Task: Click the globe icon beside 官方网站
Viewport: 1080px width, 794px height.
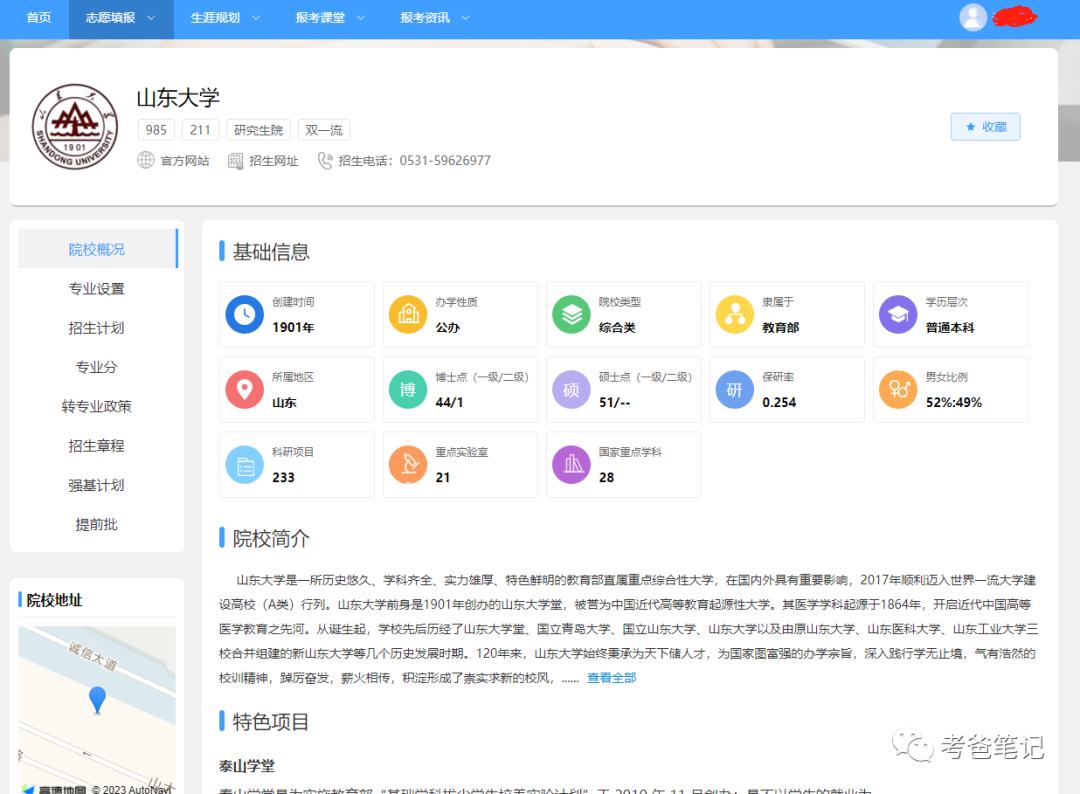Action: pos(145,160)
